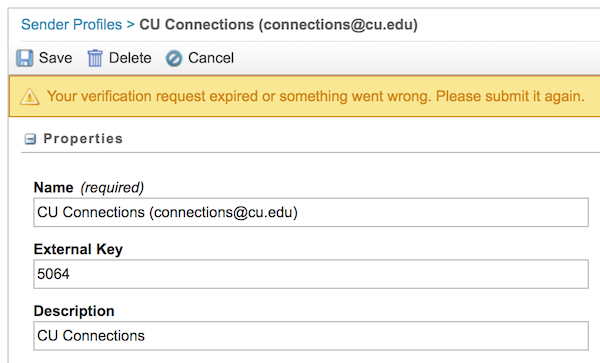Click the verification request expired warning message
The image size is (600, 363).
pyautogui.click(x=316, y=96)
